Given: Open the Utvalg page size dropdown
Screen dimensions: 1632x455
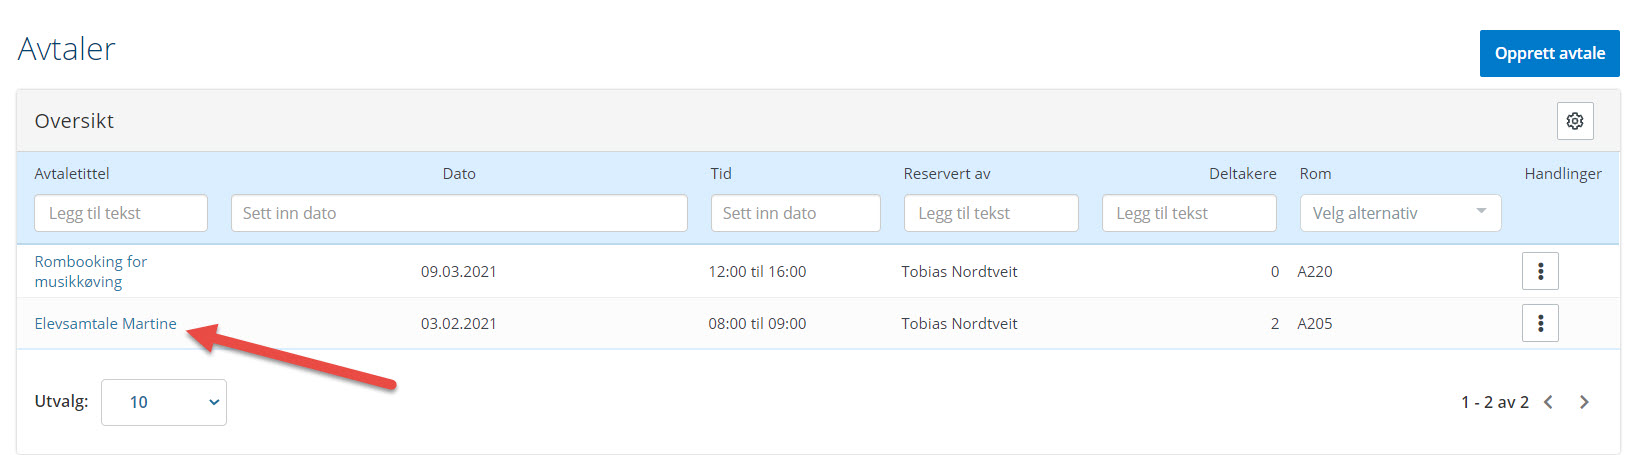Looking at the screenshot, I should pos(164,402).
